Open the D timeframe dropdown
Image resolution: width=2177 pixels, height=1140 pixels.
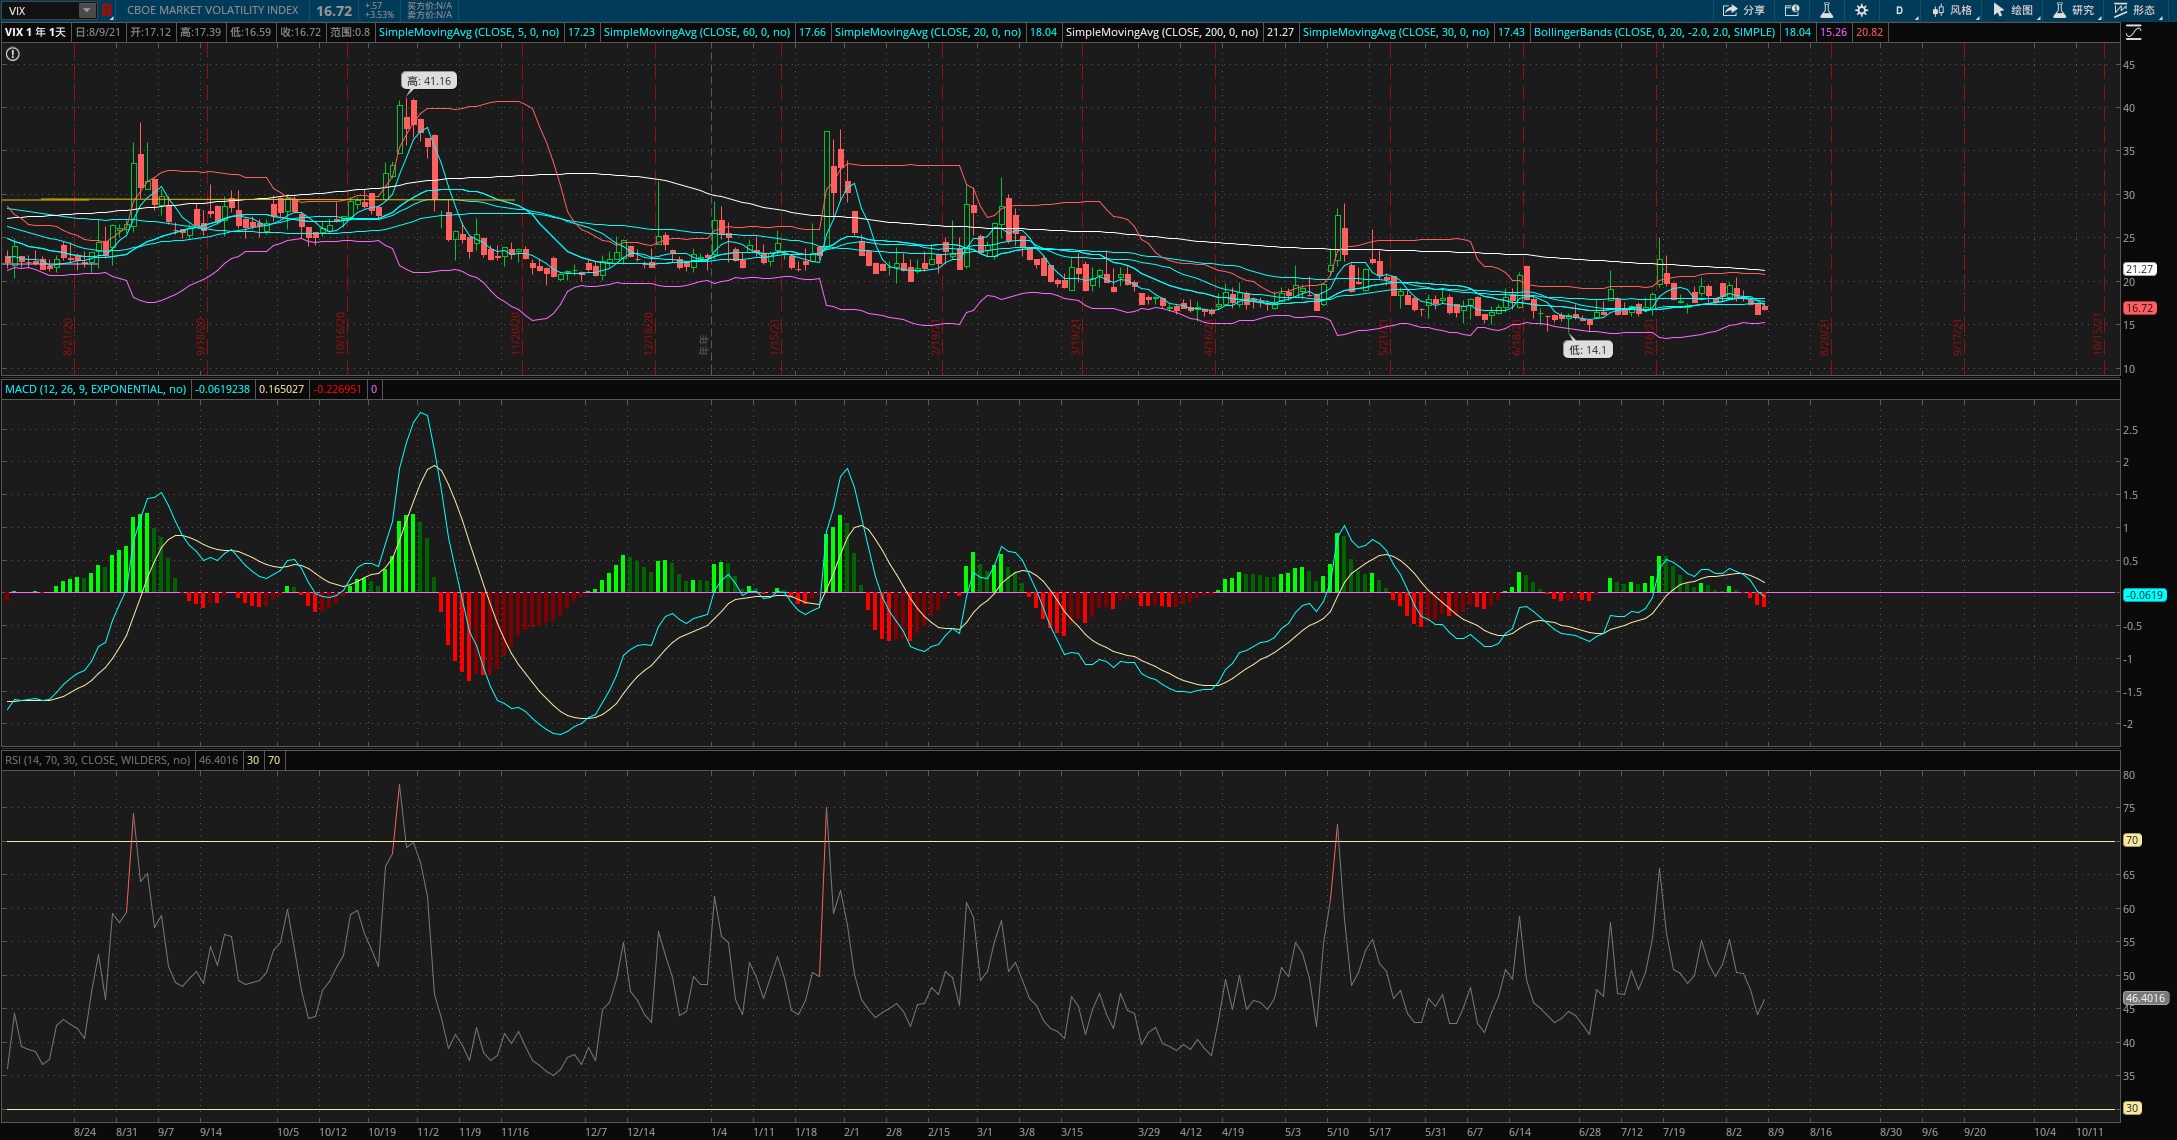click(1901, 10)
